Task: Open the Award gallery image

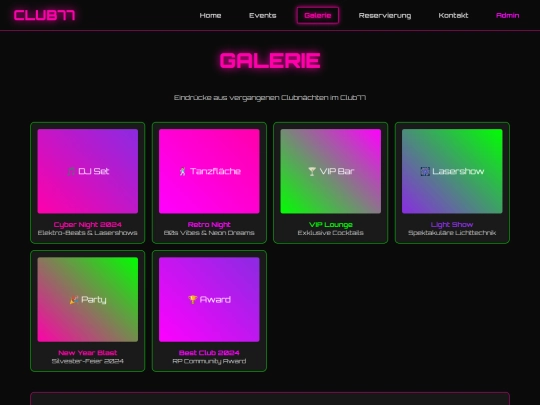Action: pos(209,300)
